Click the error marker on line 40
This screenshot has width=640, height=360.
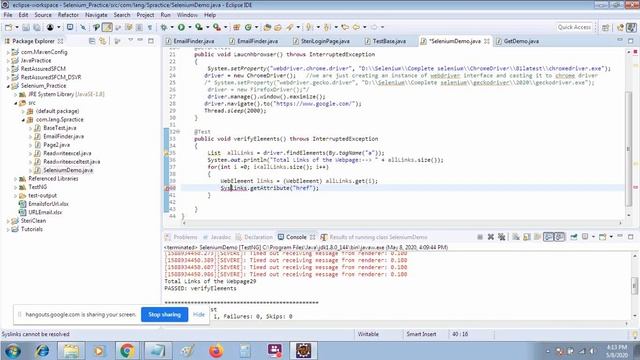(x=167, y=188)
